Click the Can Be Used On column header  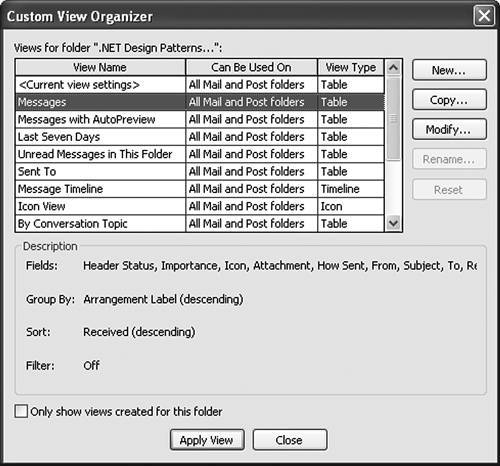[251, 67]
